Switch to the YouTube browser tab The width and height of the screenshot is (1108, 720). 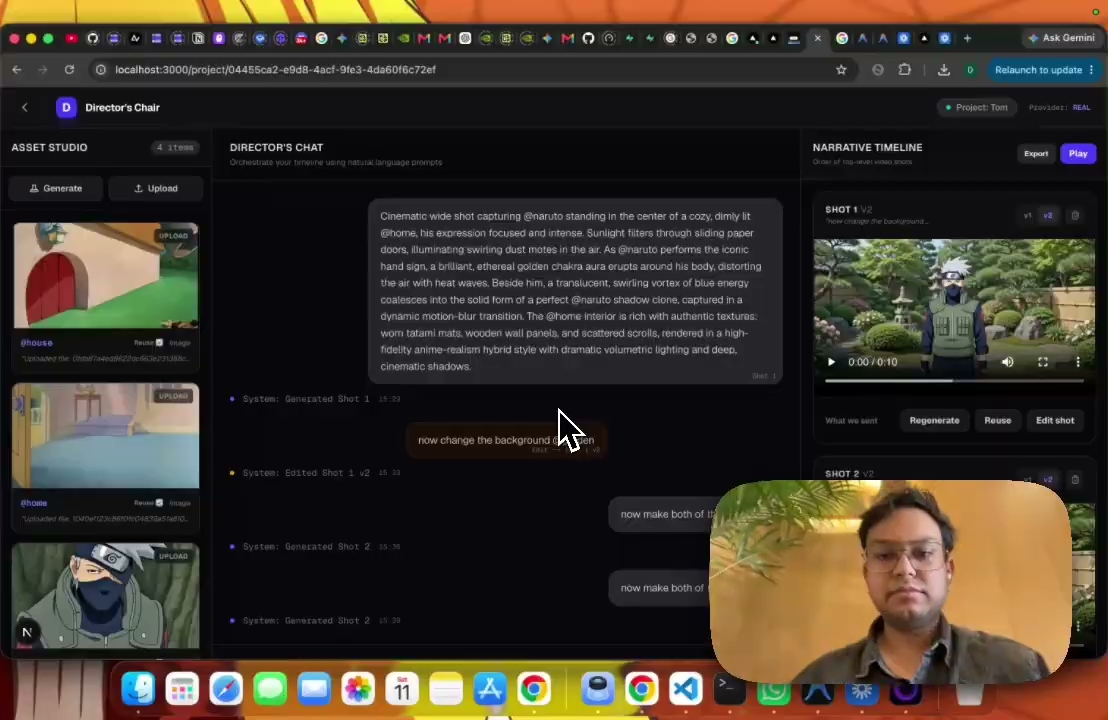(x=71, y=38)
